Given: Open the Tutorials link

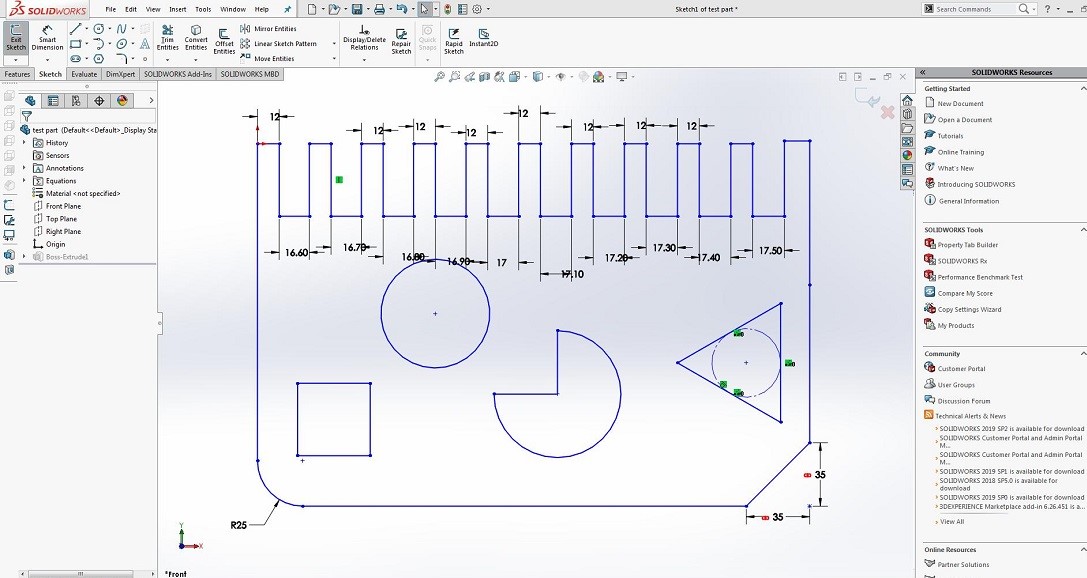Looking at the screenshot, I should point(950,136).
